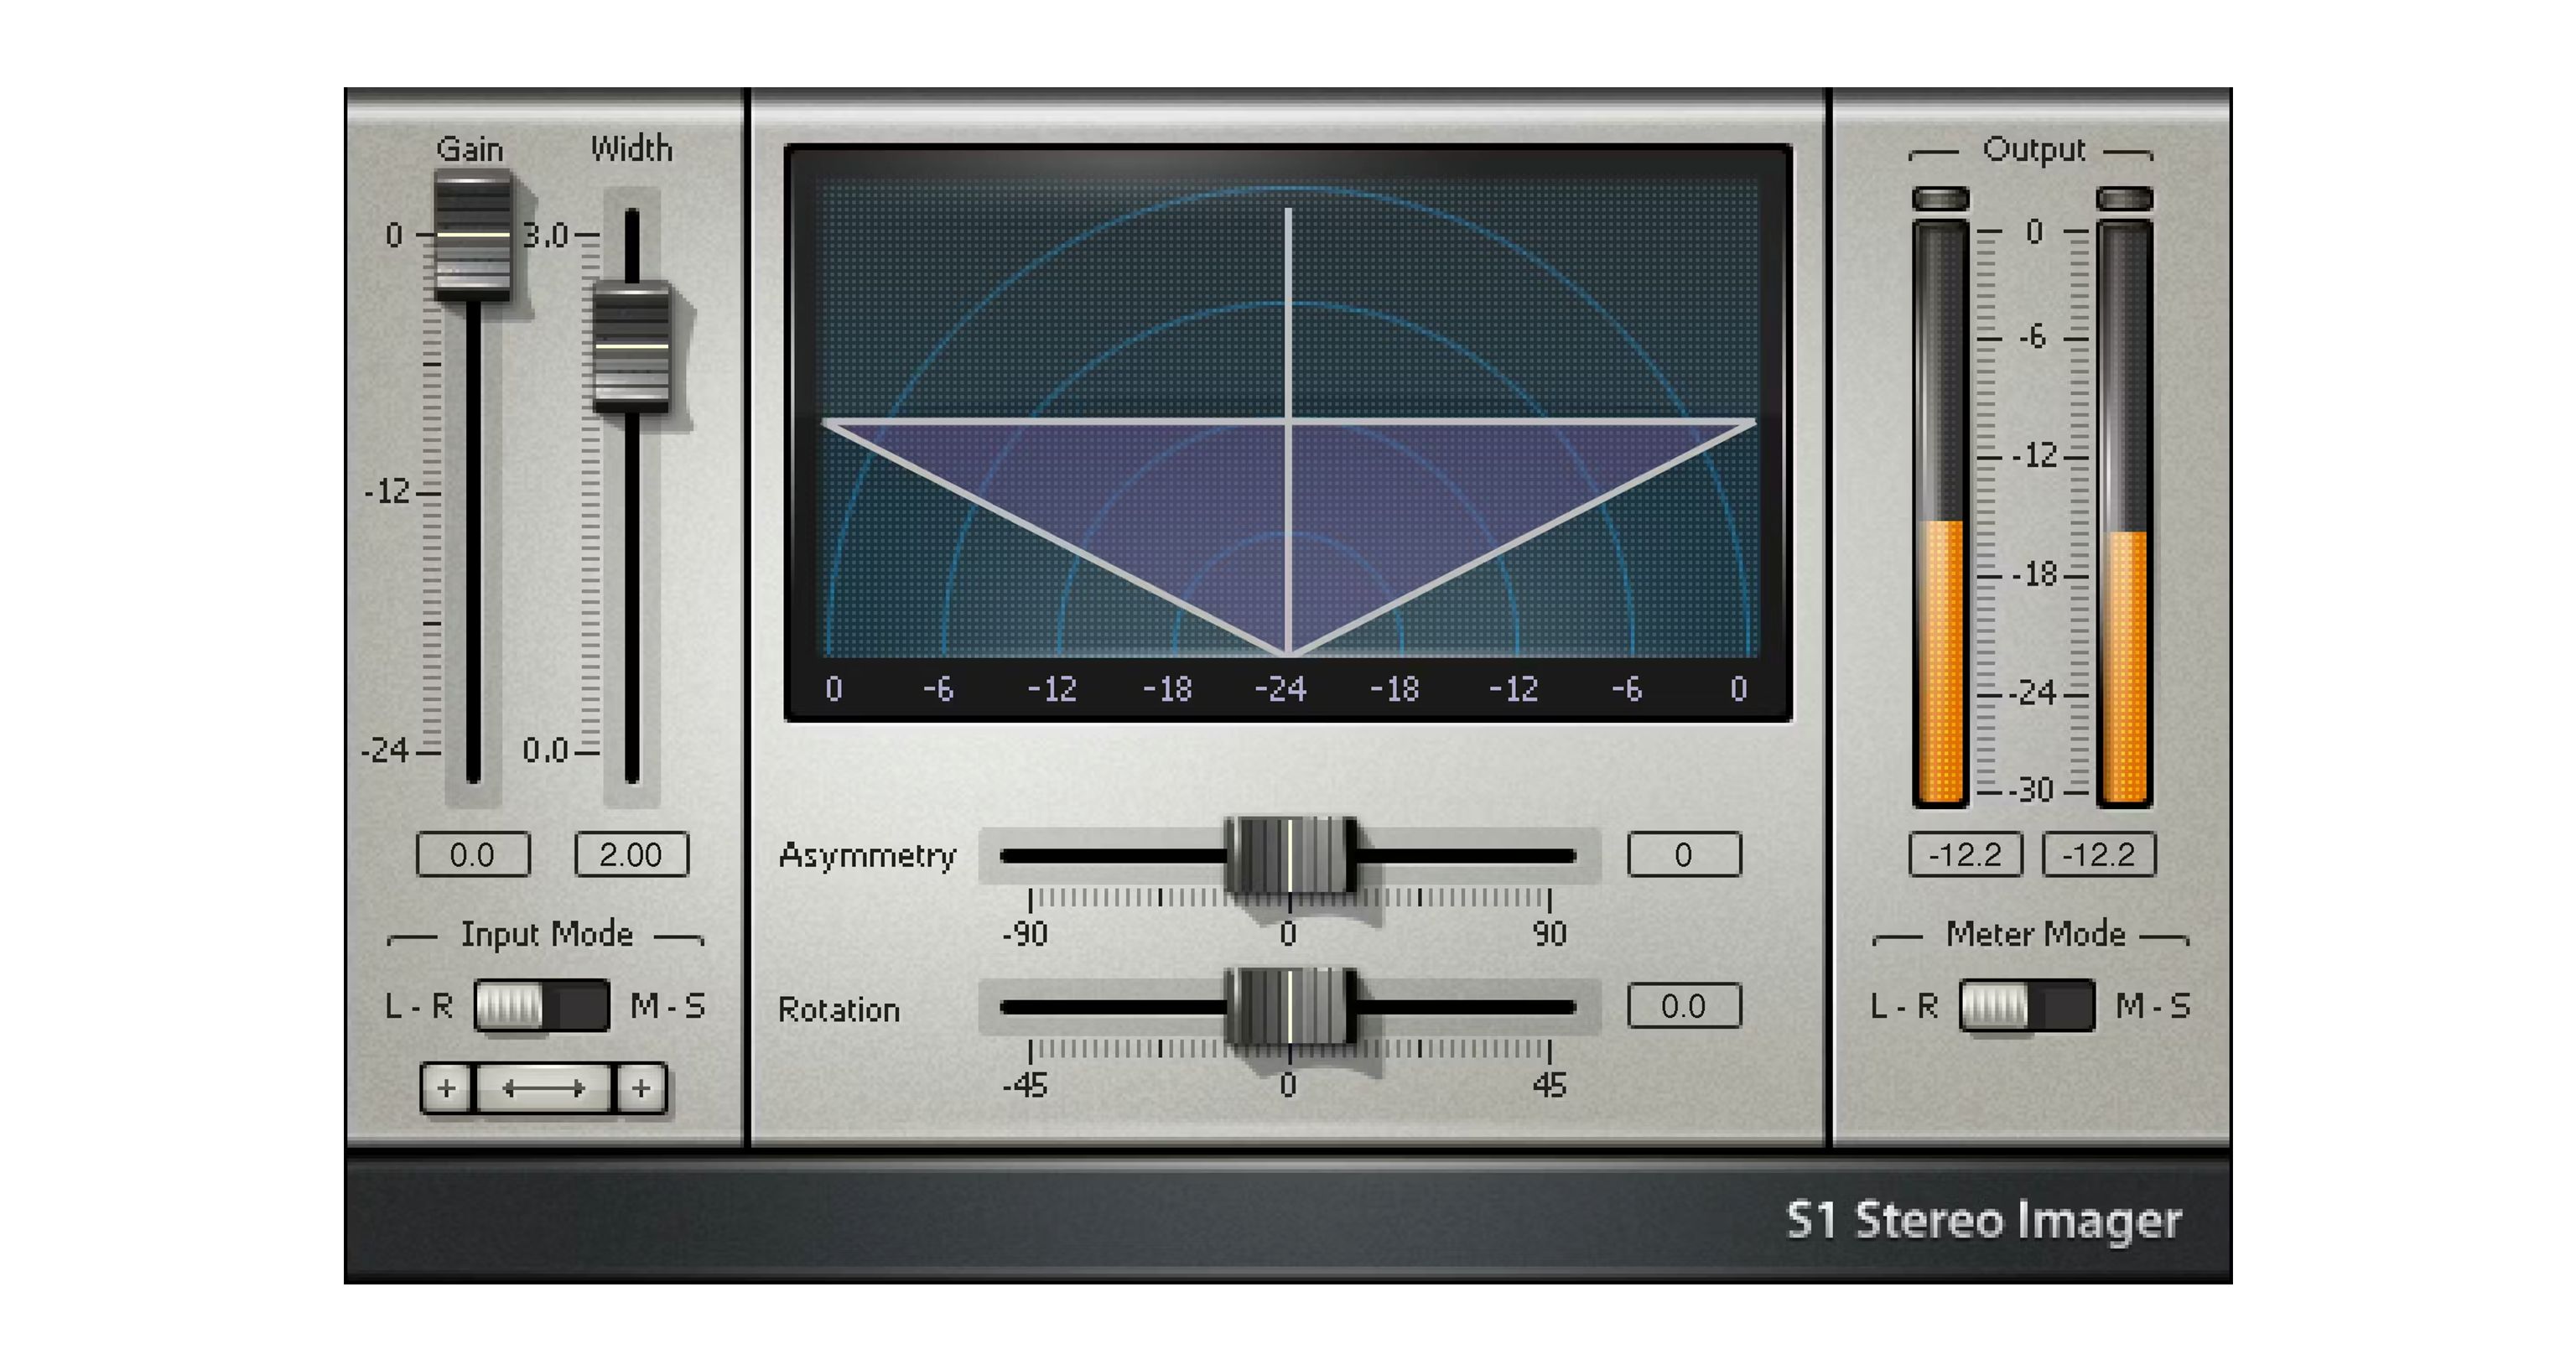Image resolution: width=2576 pixels, height=1370 pixels.
Task: Click the -90 mark under Asymmetry slider
Action: tap(1025, 934)
